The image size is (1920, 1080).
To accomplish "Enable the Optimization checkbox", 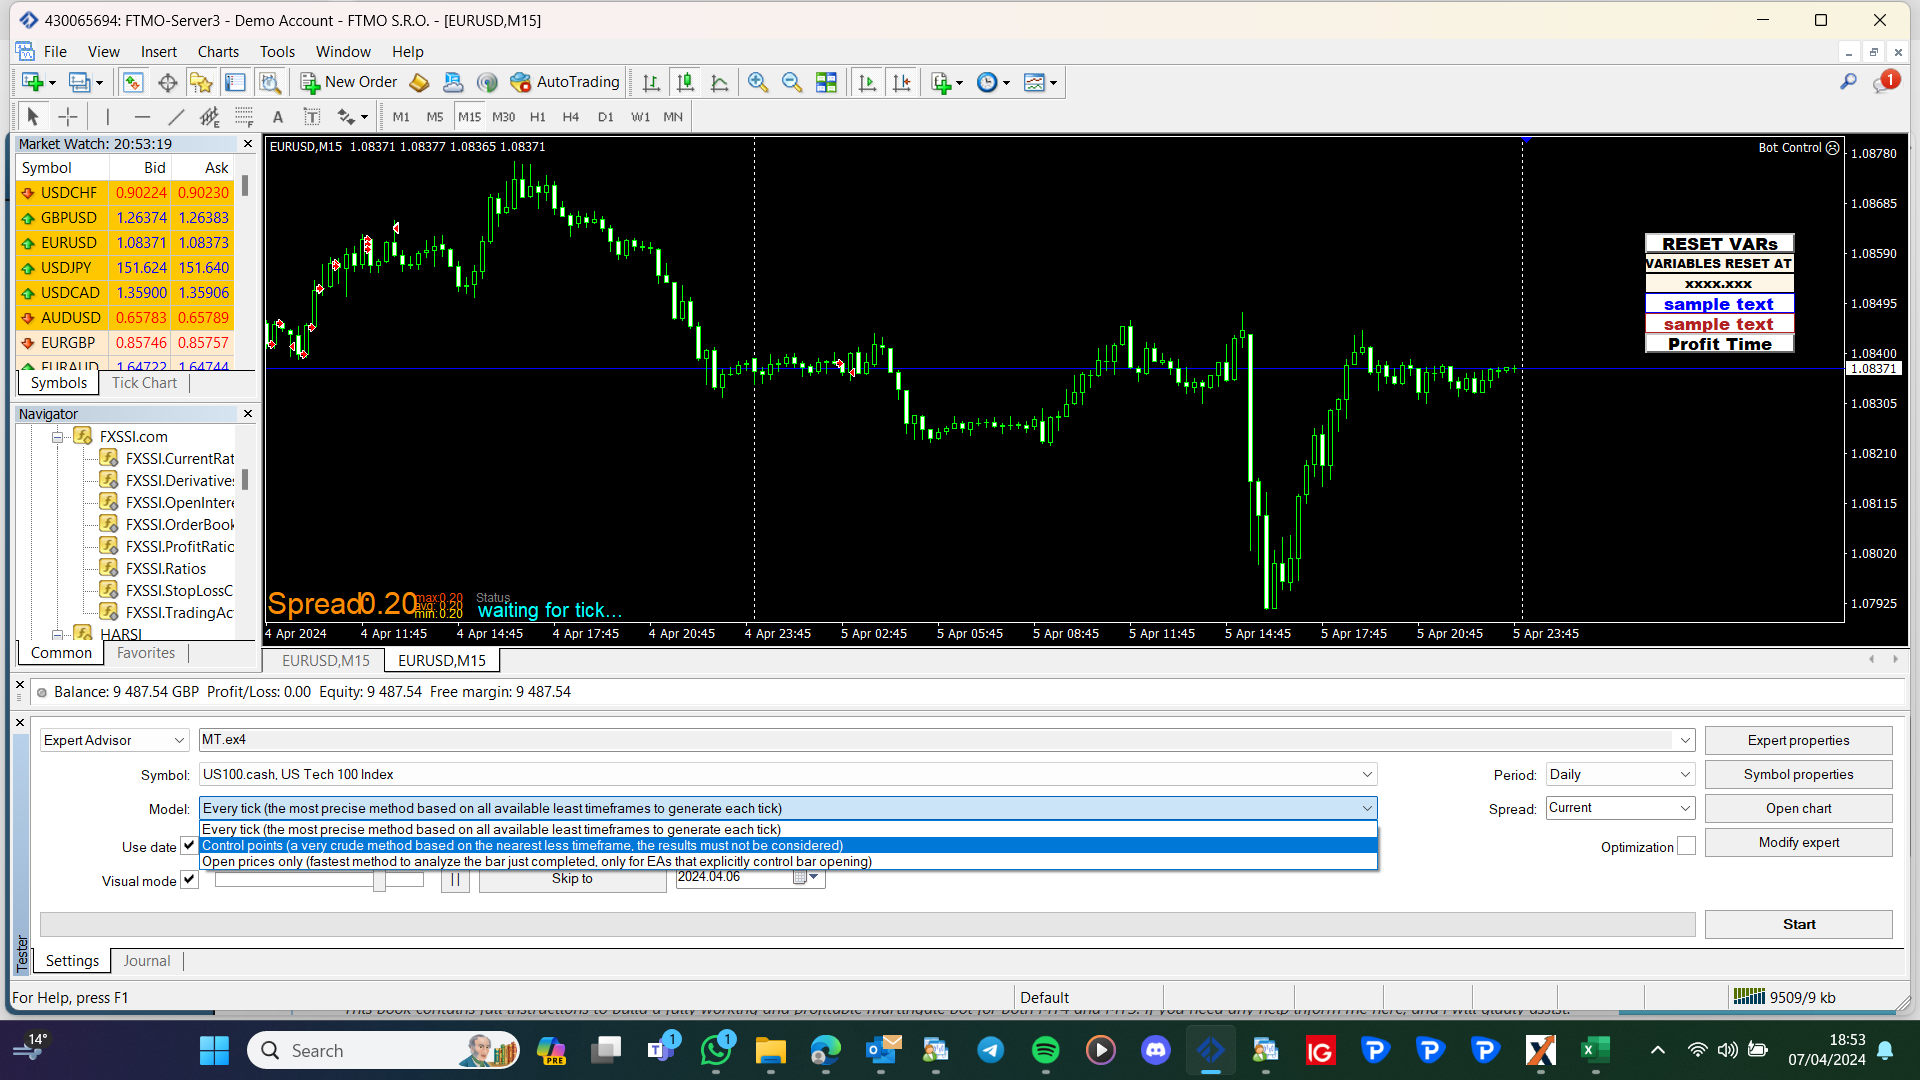I will (1686, 846).
